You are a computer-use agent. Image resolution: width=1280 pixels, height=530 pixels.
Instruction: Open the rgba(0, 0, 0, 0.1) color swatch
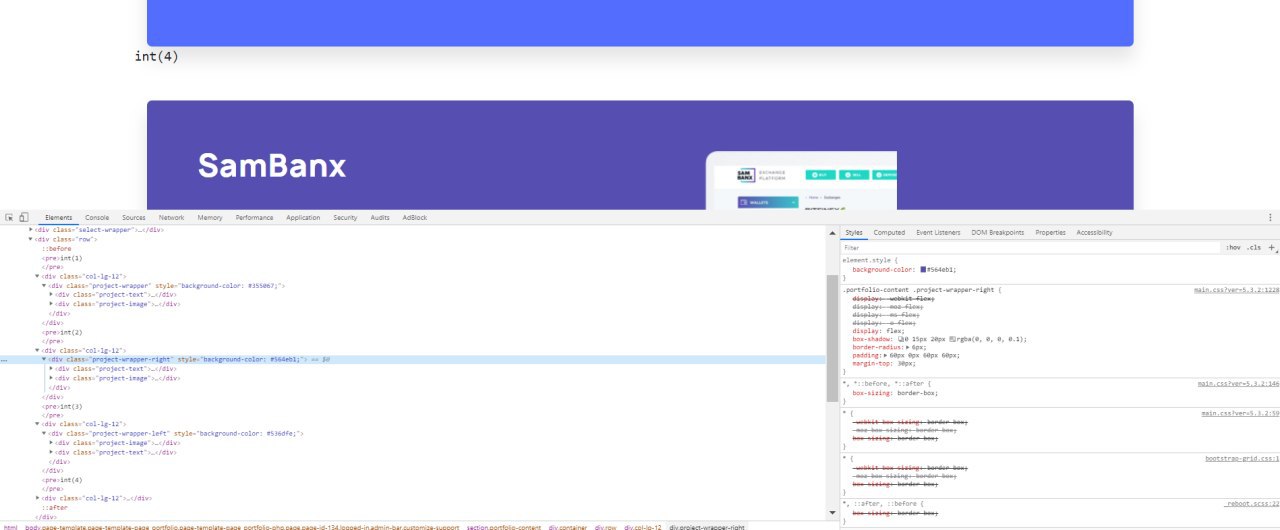pyautogui.click(x=954, y=339)
